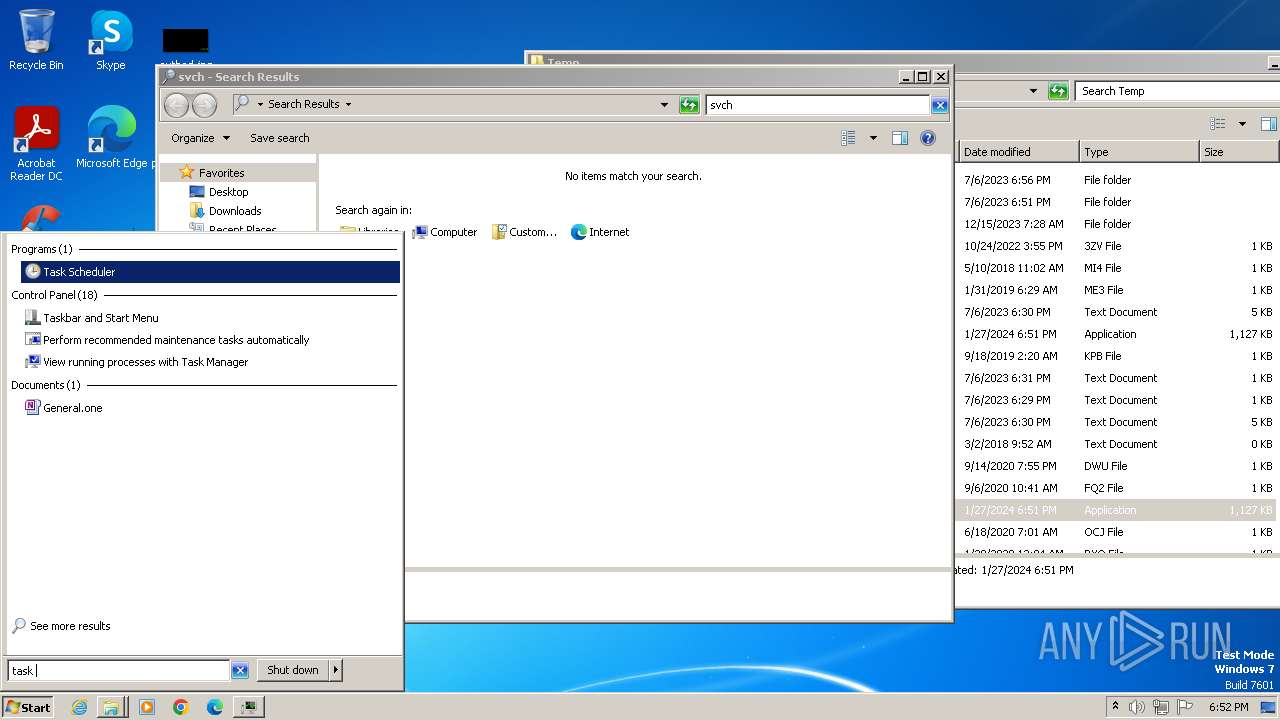
Task: Click Forward button in Search Results window
Action: click(204, 104)
